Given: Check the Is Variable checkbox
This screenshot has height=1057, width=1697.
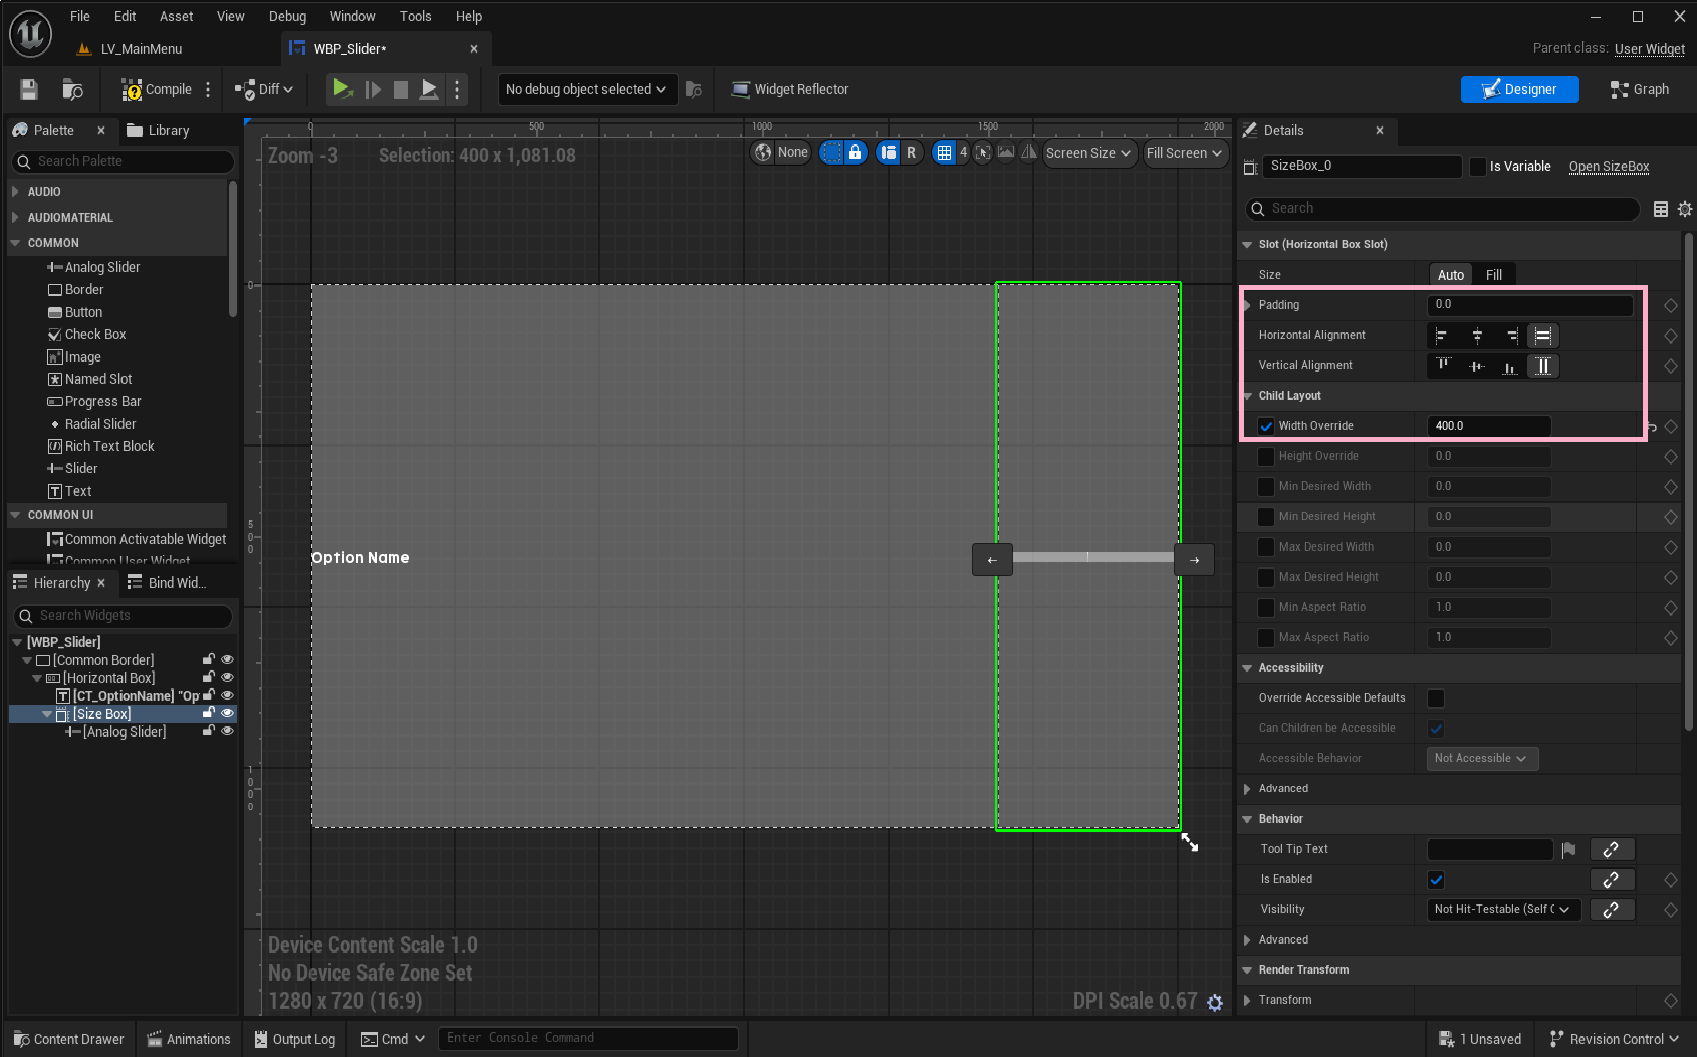Looking at the screenshot, I should pos(1477,167).
